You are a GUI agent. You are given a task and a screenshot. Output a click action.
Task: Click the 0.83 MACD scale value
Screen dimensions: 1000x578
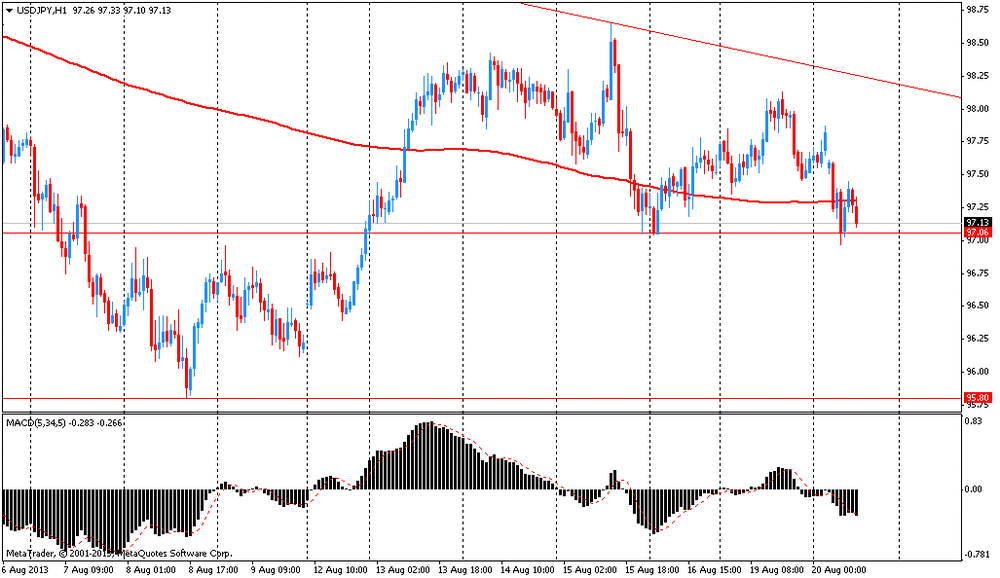[973, 421]
